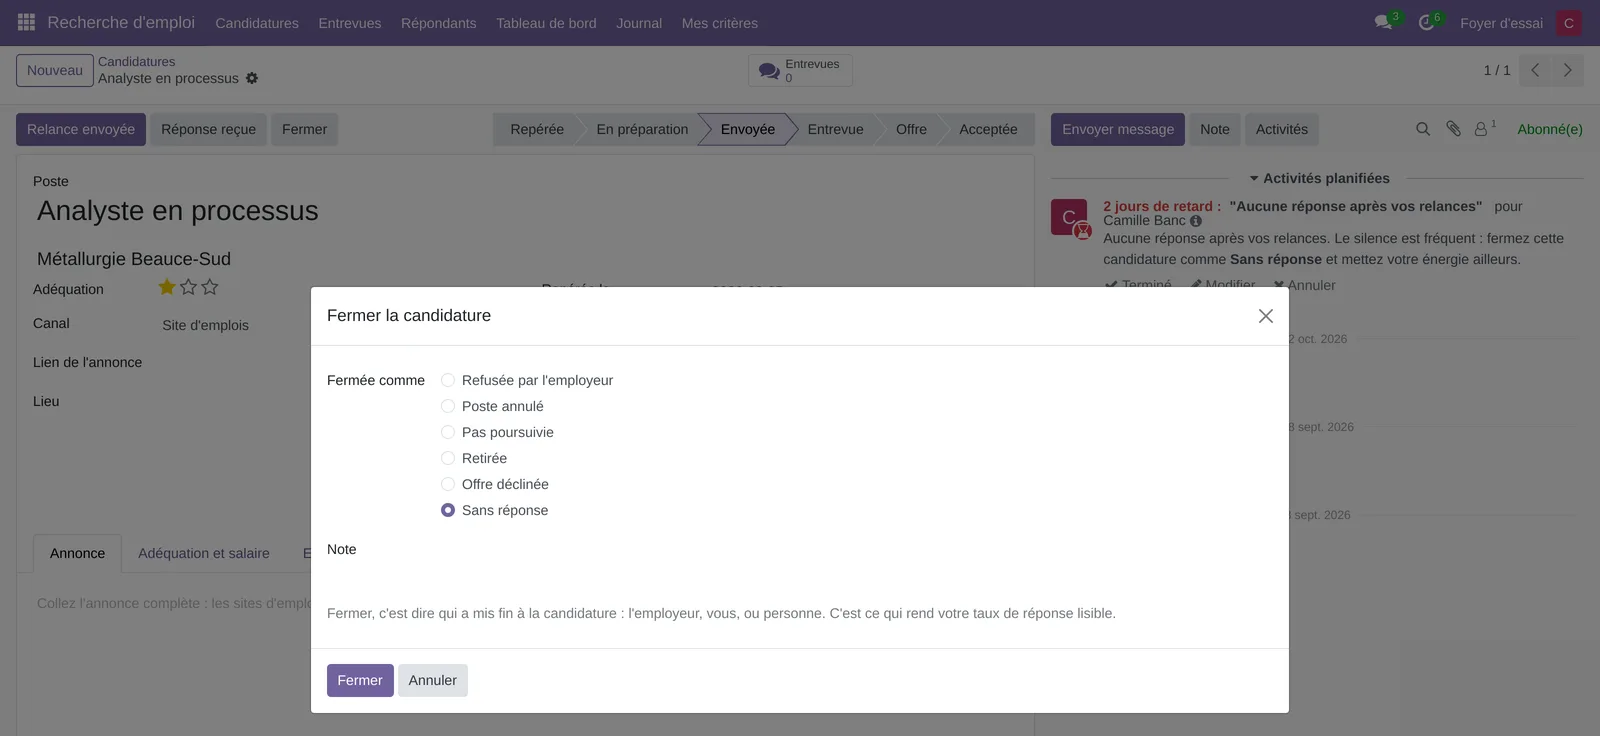
Task: Open the conversations chat bubble icon
Action: coord(1384,22)
